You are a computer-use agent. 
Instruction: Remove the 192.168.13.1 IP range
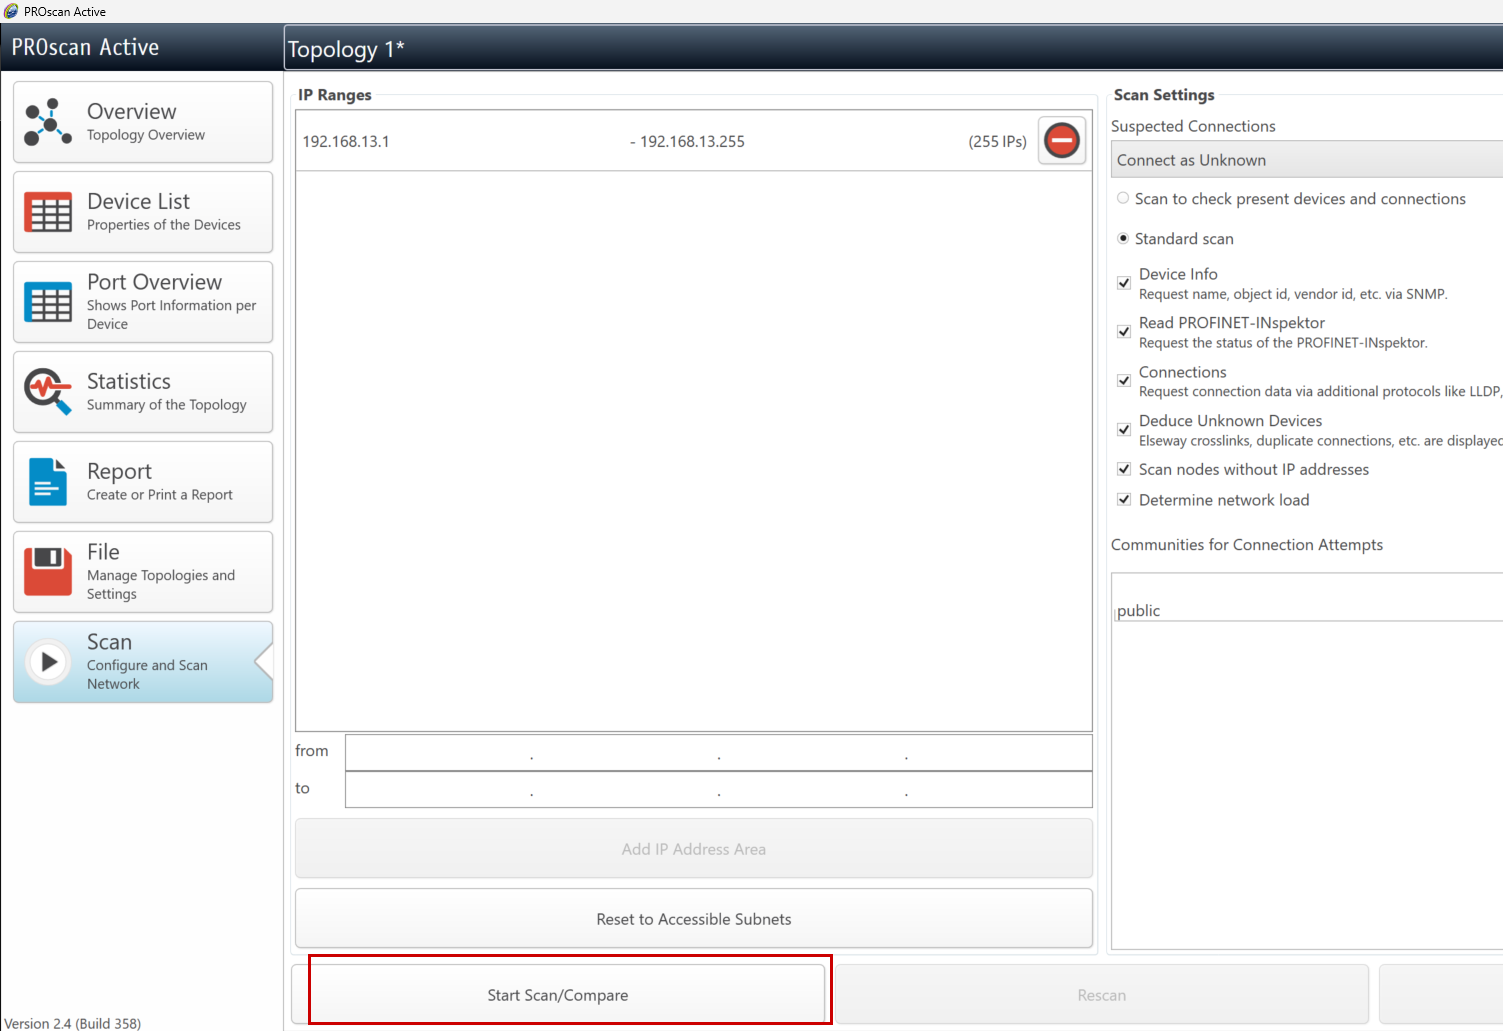pyautogui.click(x=1062, y=141)
